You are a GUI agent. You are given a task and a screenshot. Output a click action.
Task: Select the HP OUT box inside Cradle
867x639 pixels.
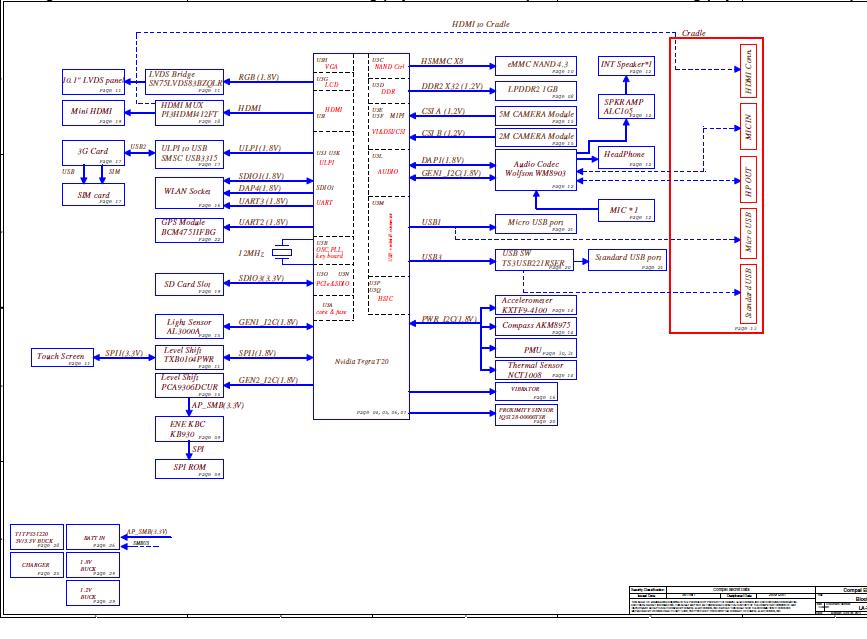[749, 180]
